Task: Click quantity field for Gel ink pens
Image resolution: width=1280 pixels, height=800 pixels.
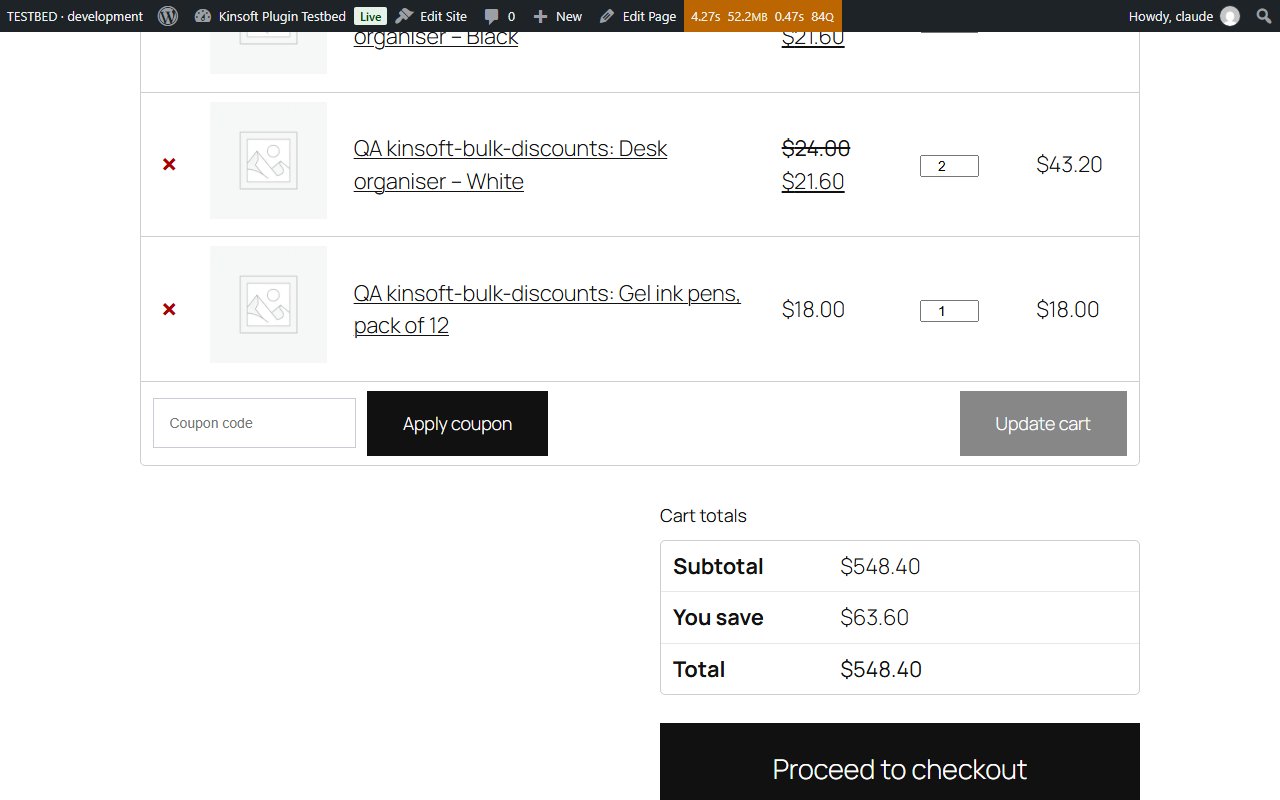Action: 949,311
